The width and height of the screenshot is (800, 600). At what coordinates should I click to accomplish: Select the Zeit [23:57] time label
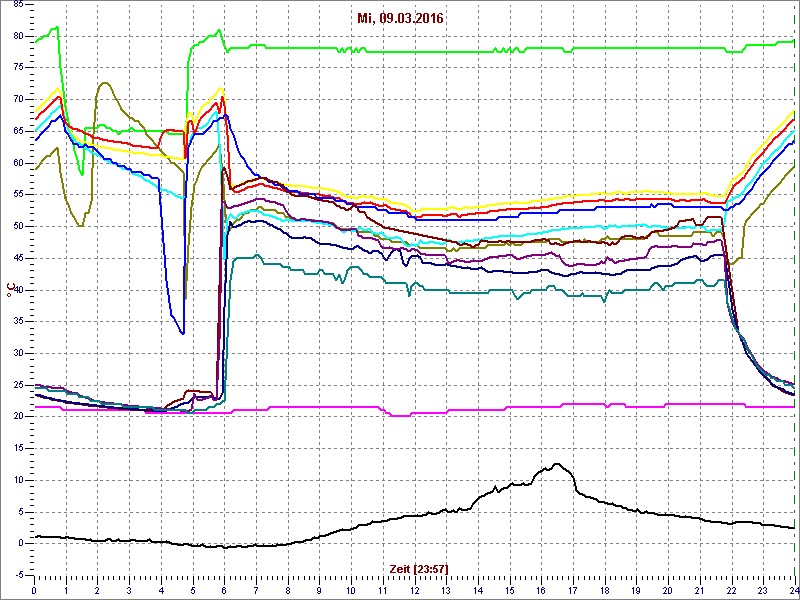point(419,569)
